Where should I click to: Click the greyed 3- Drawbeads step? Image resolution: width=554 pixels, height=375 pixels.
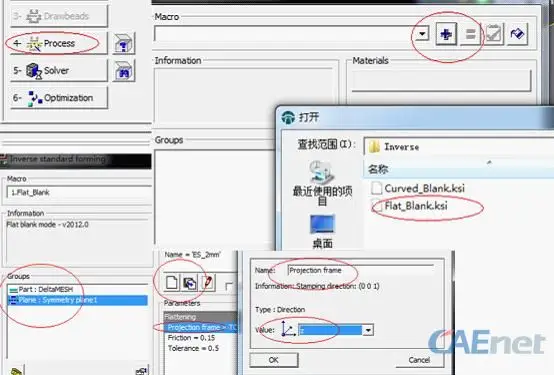pyautogui.click(x=59, y=16)
